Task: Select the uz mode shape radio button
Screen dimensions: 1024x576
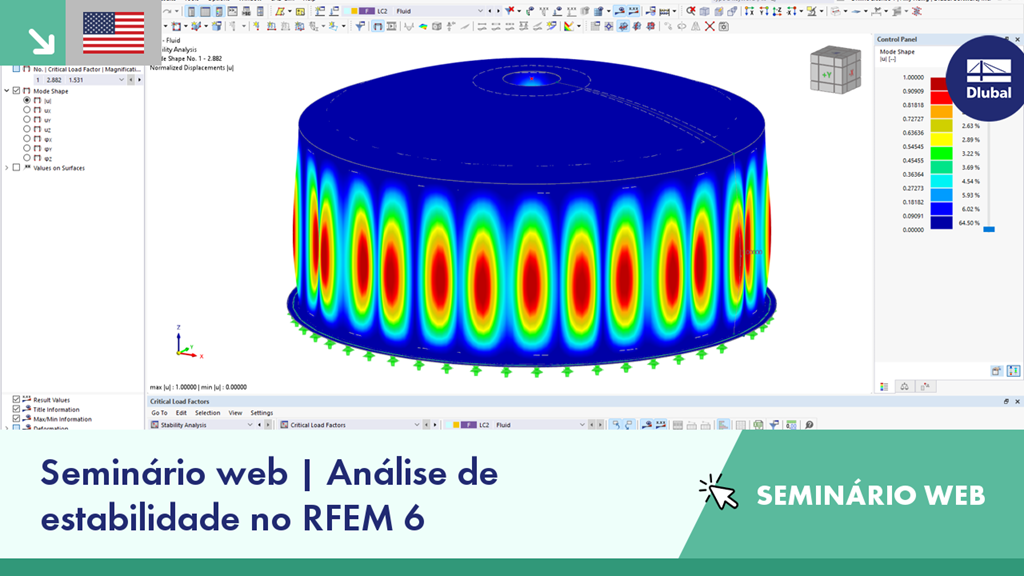Action: point(27,129)
